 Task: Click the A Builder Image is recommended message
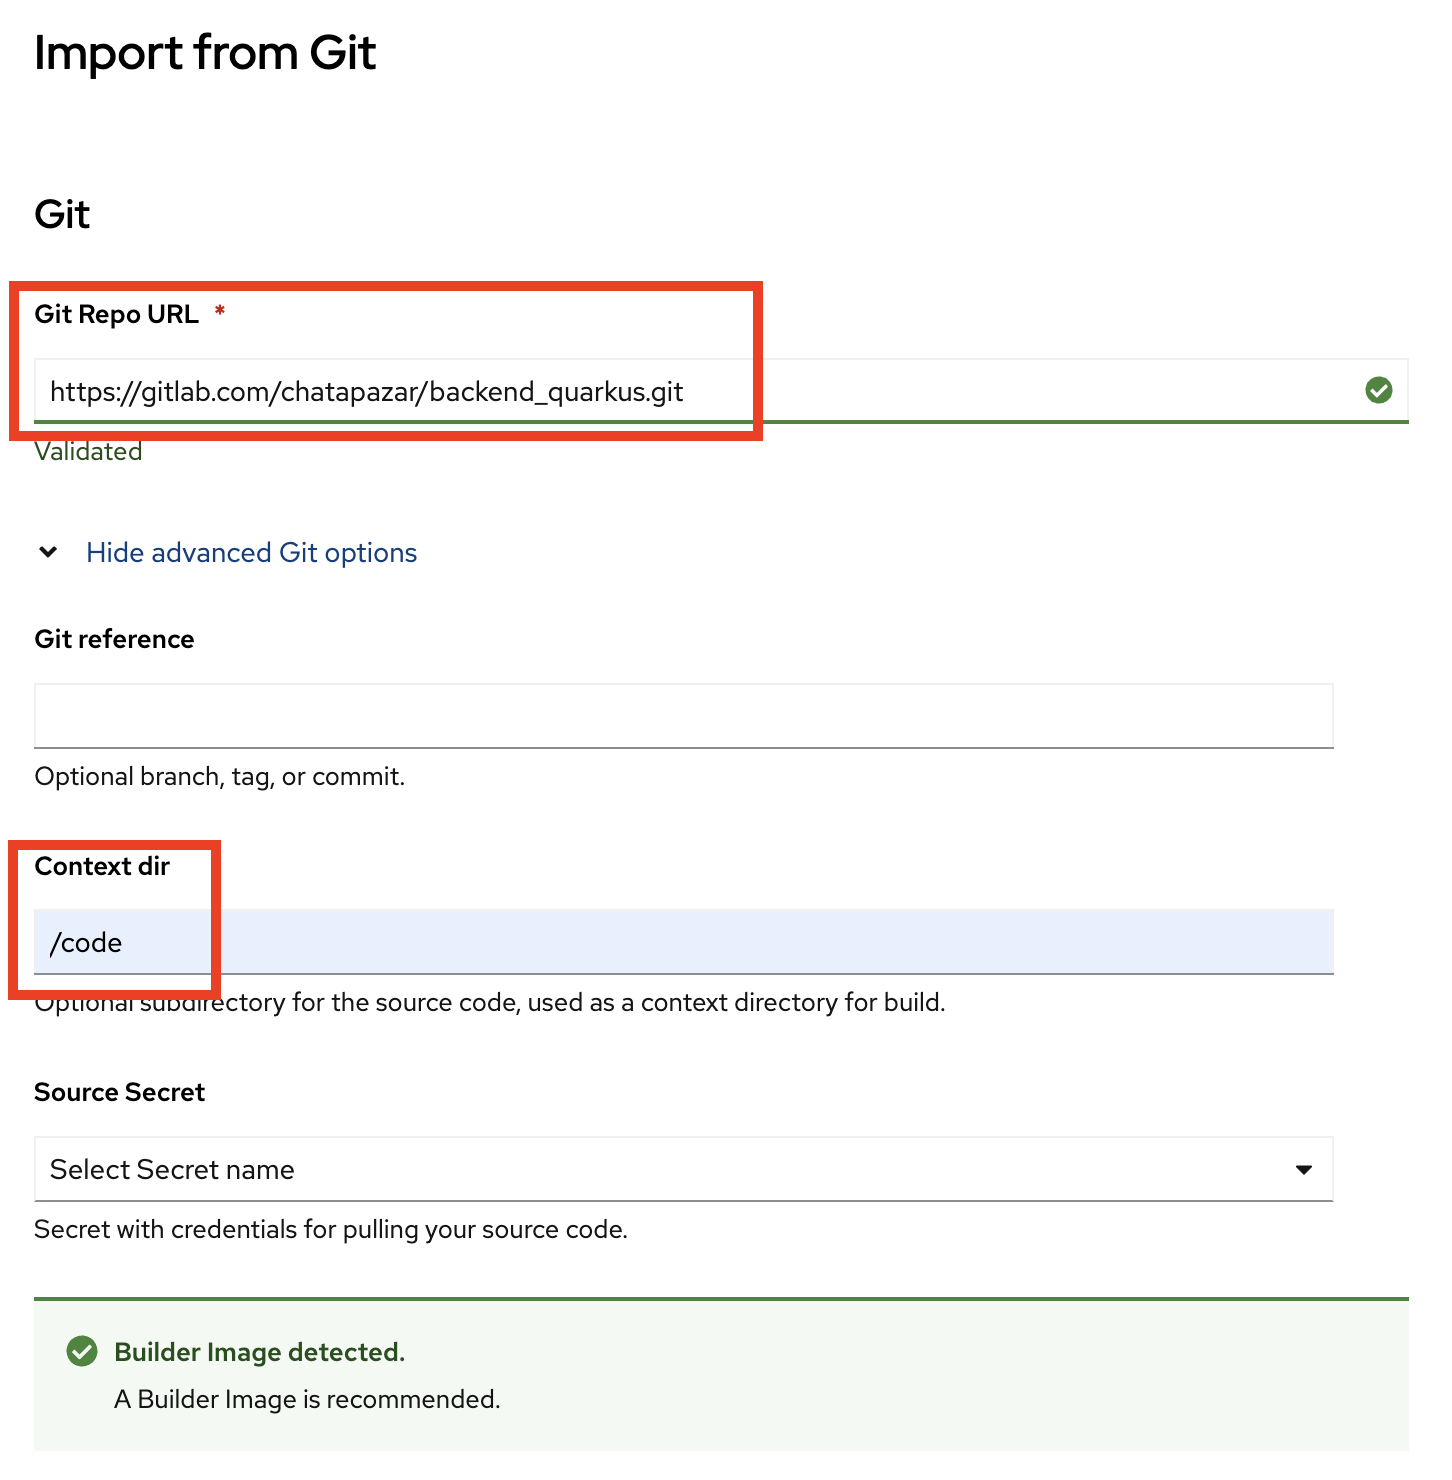(x=307, y=1399)
